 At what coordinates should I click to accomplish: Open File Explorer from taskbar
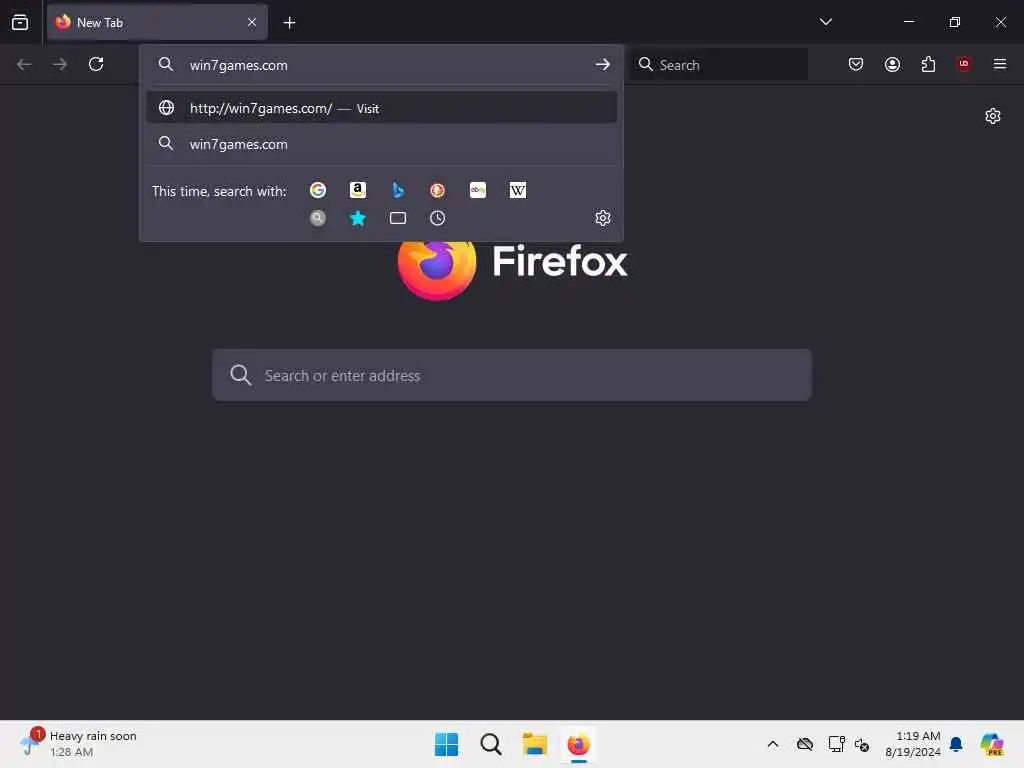[x=534, y=744]
